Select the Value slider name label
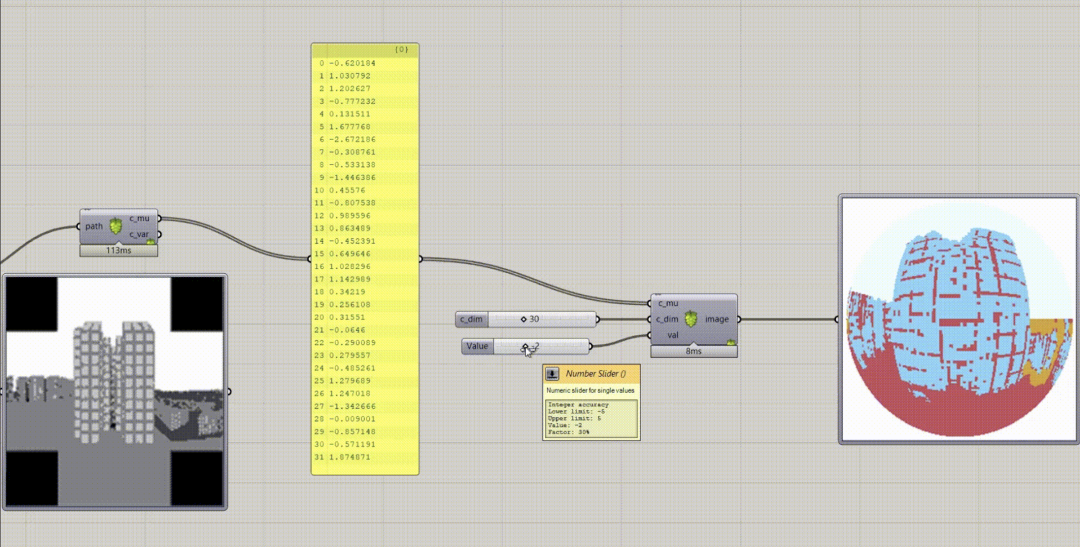1080x547 pixels. pyautogui.click(x=477, y=346)
